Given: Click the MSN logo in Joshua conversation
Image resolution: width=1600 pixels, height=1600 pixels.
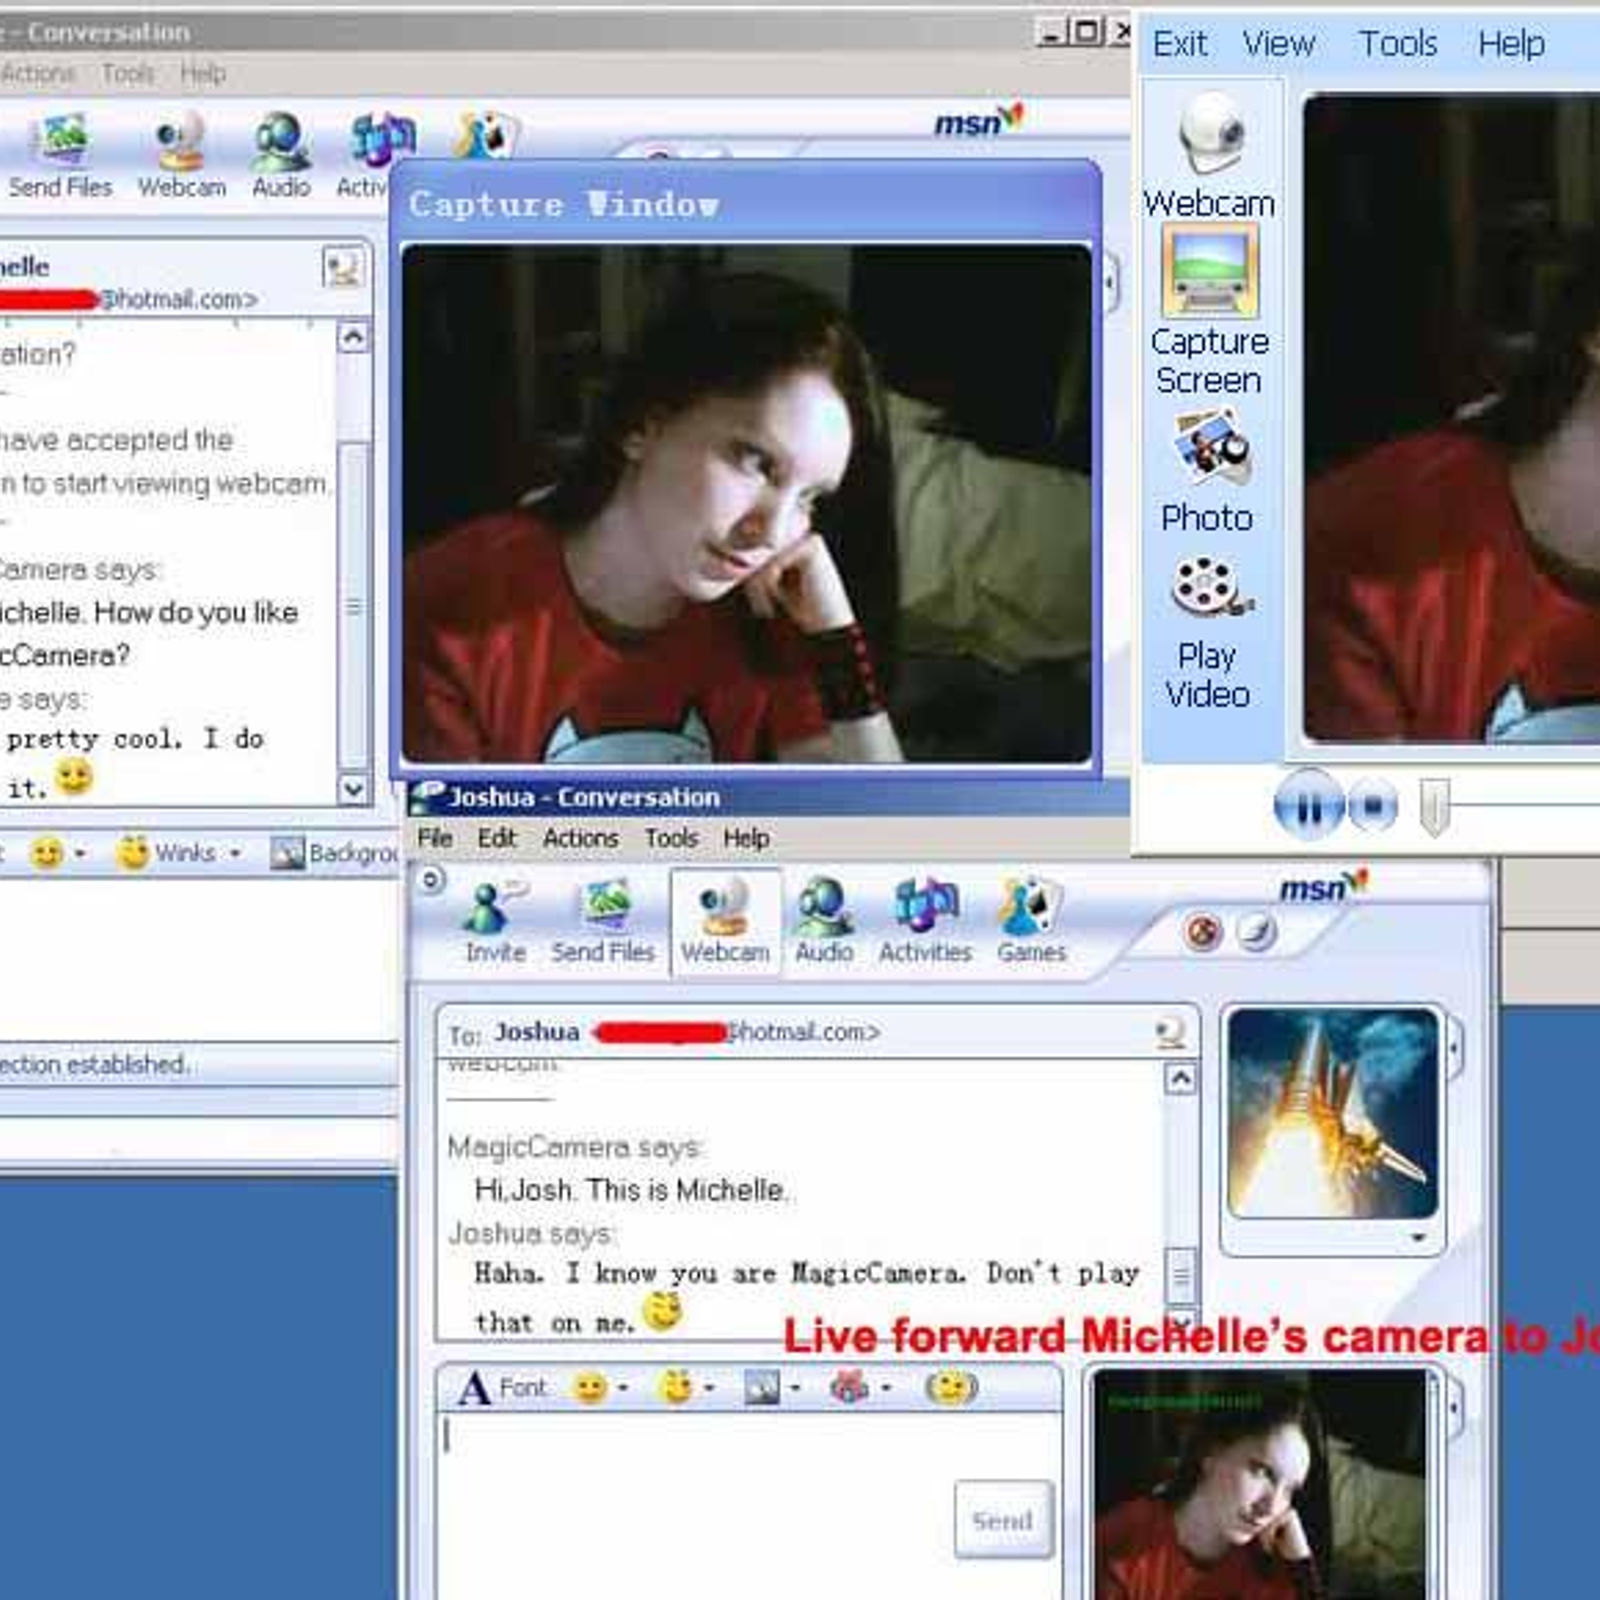Looking at the screenshot, I should [1323, 886].
